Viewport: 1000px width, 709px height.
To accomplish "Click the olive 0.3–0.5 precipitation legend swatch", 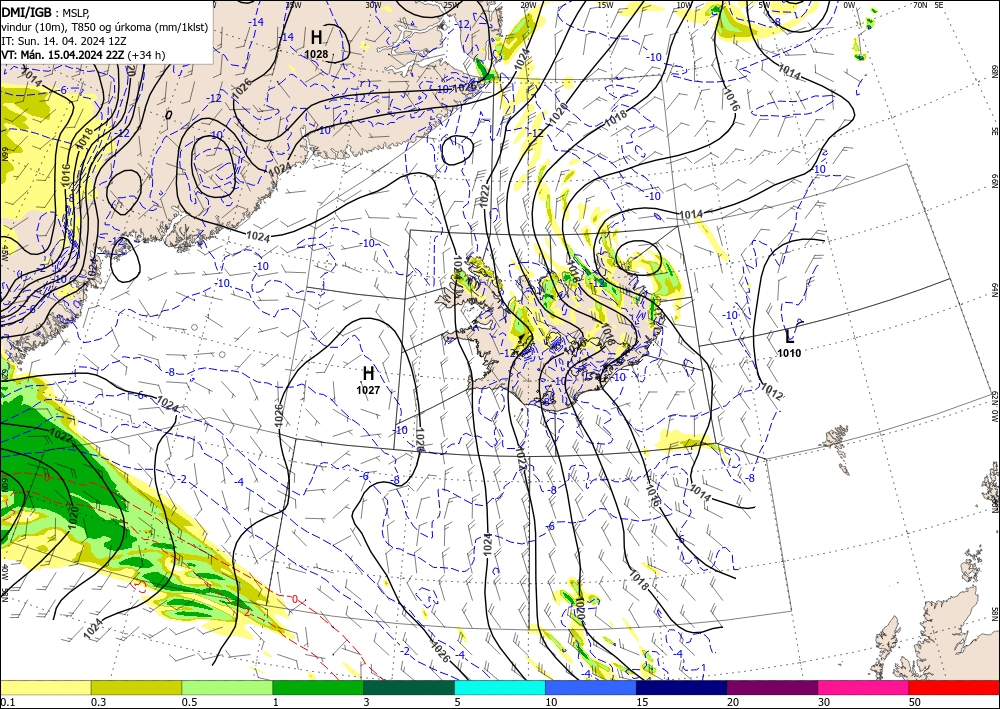I will click(136, 687).
